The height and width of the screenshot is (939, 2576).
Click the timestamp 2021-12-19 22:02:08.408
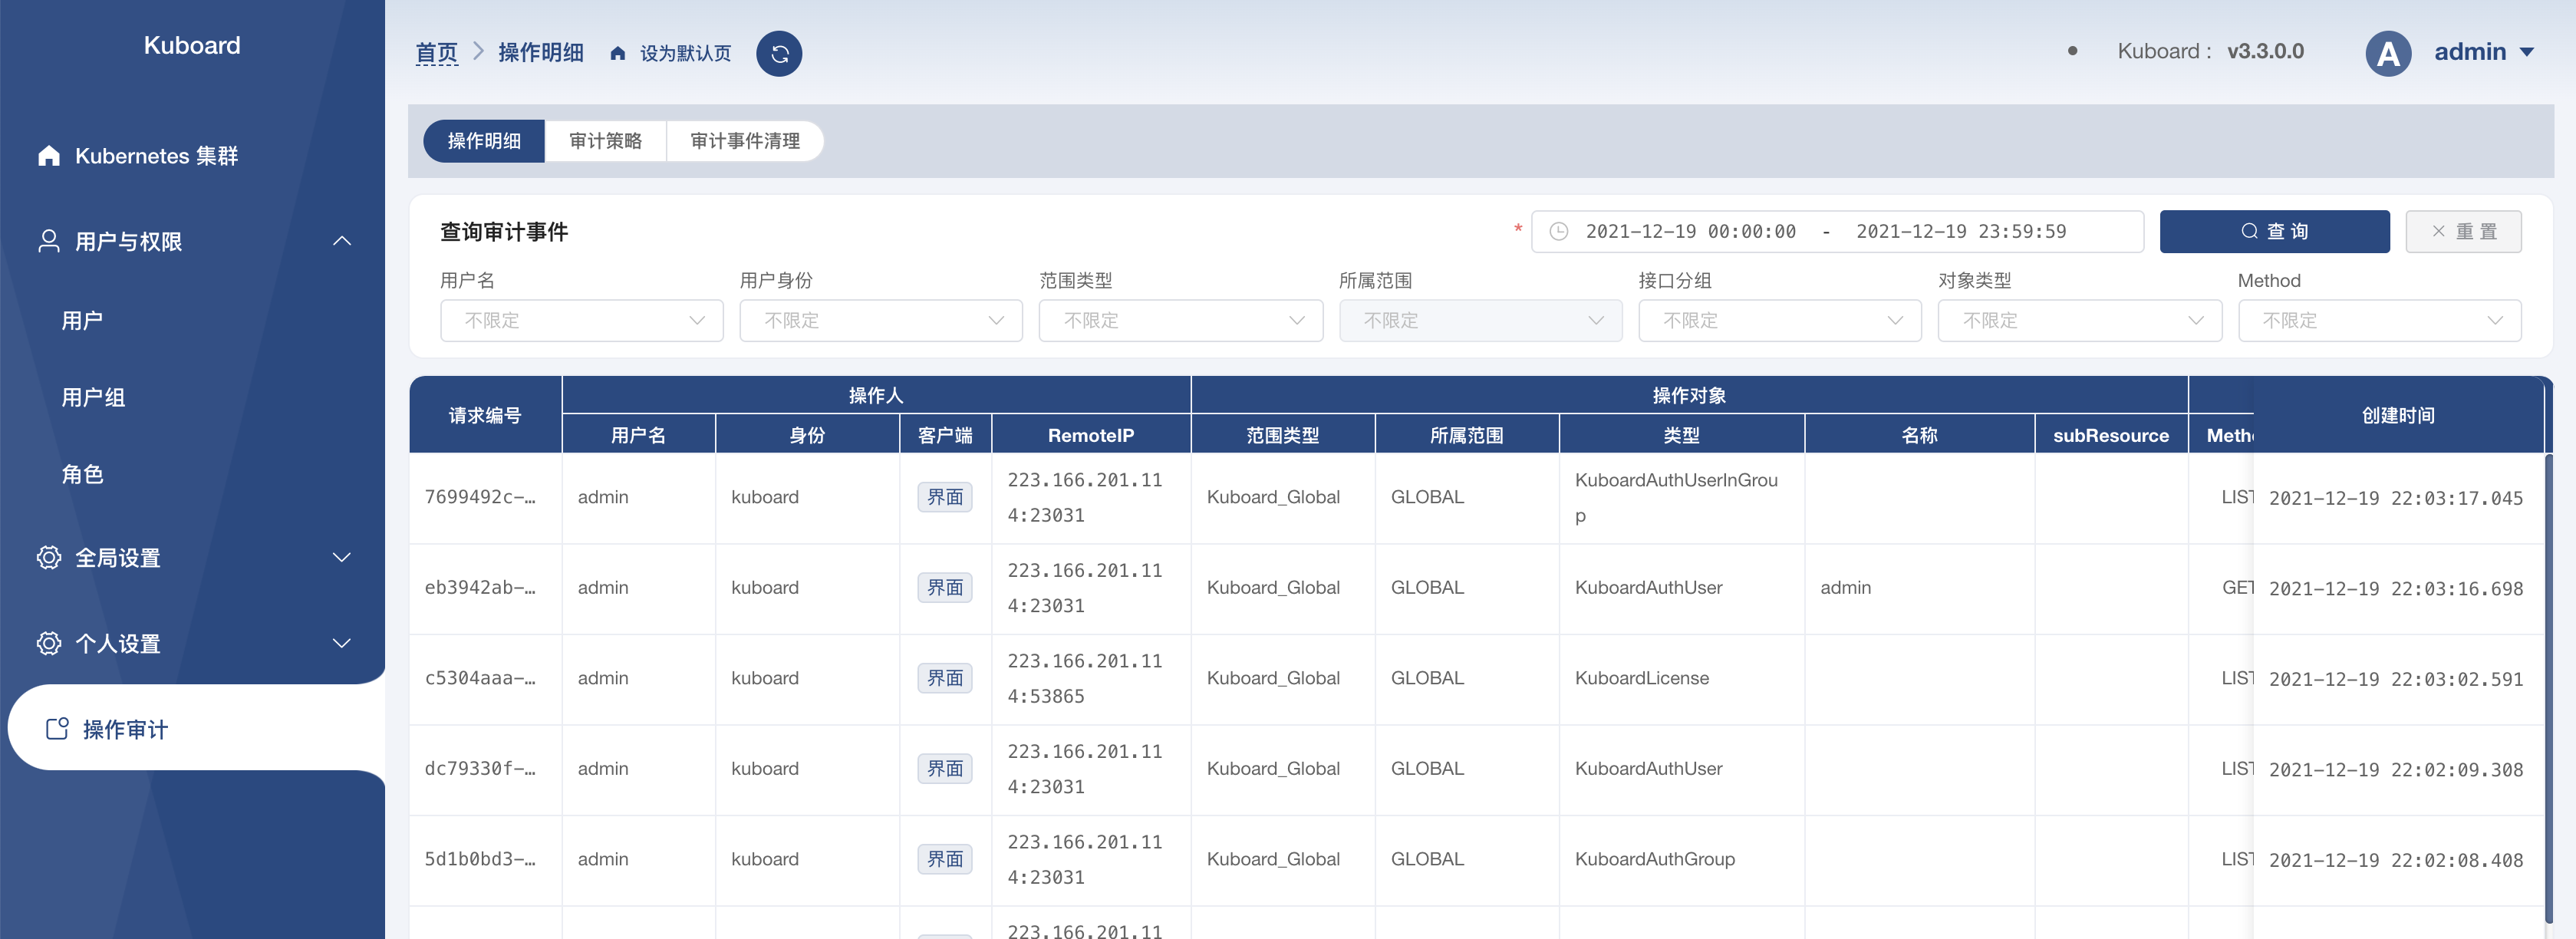point(2396,860)
